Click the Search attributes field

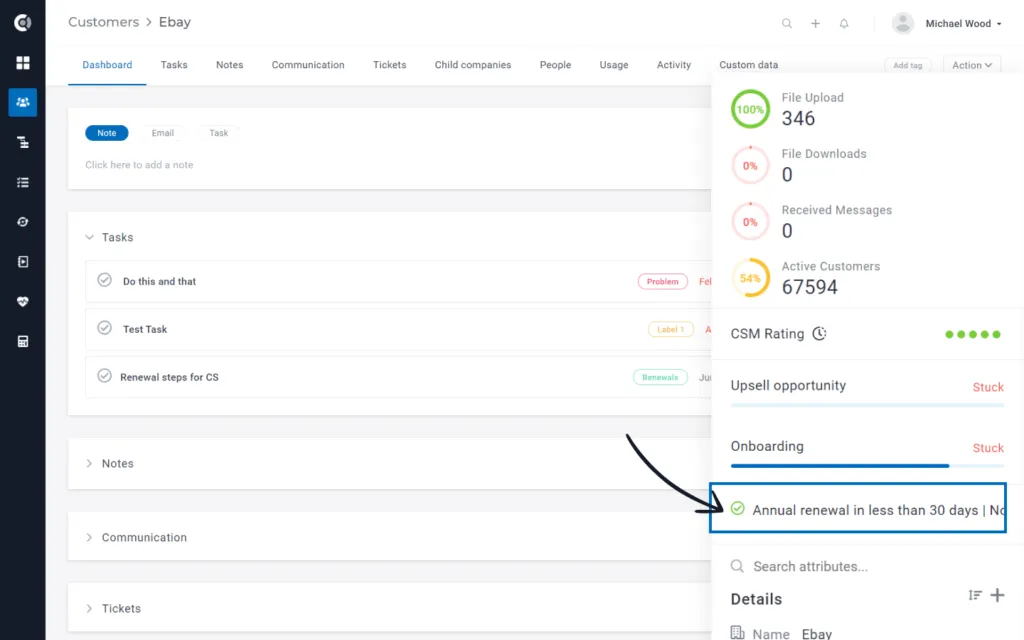(x=867, y=566)
